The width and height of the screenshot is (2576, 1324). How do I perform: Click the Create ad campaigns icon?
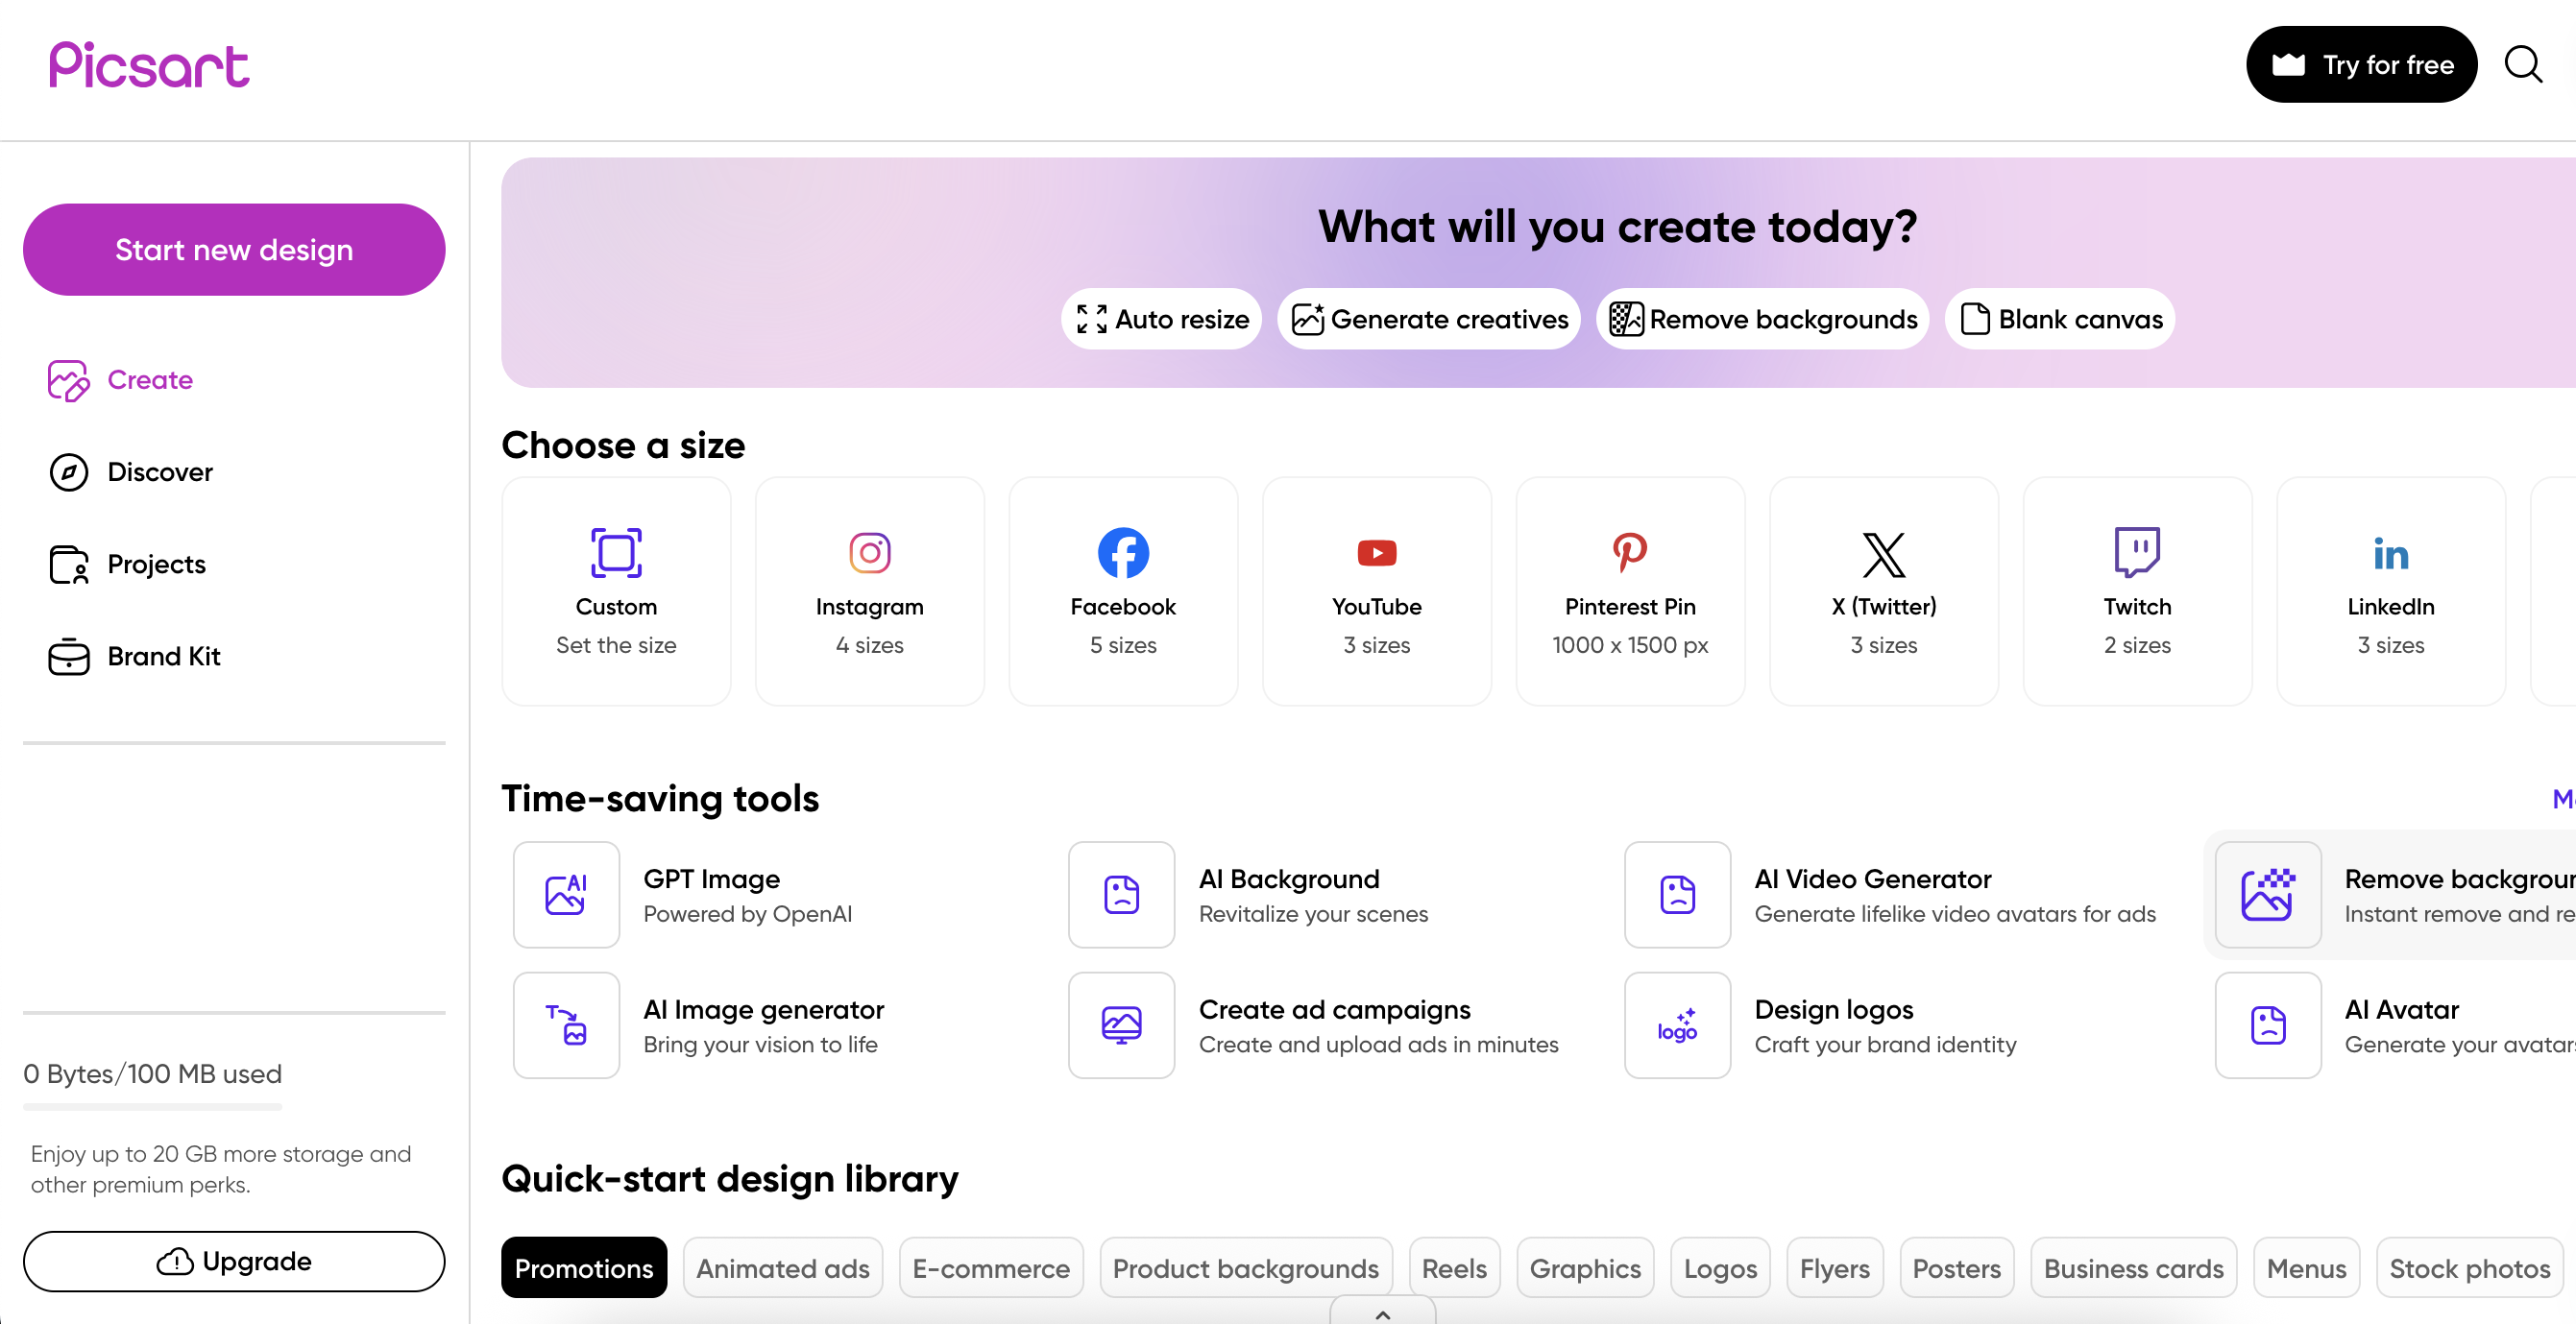(1121, 1025)
